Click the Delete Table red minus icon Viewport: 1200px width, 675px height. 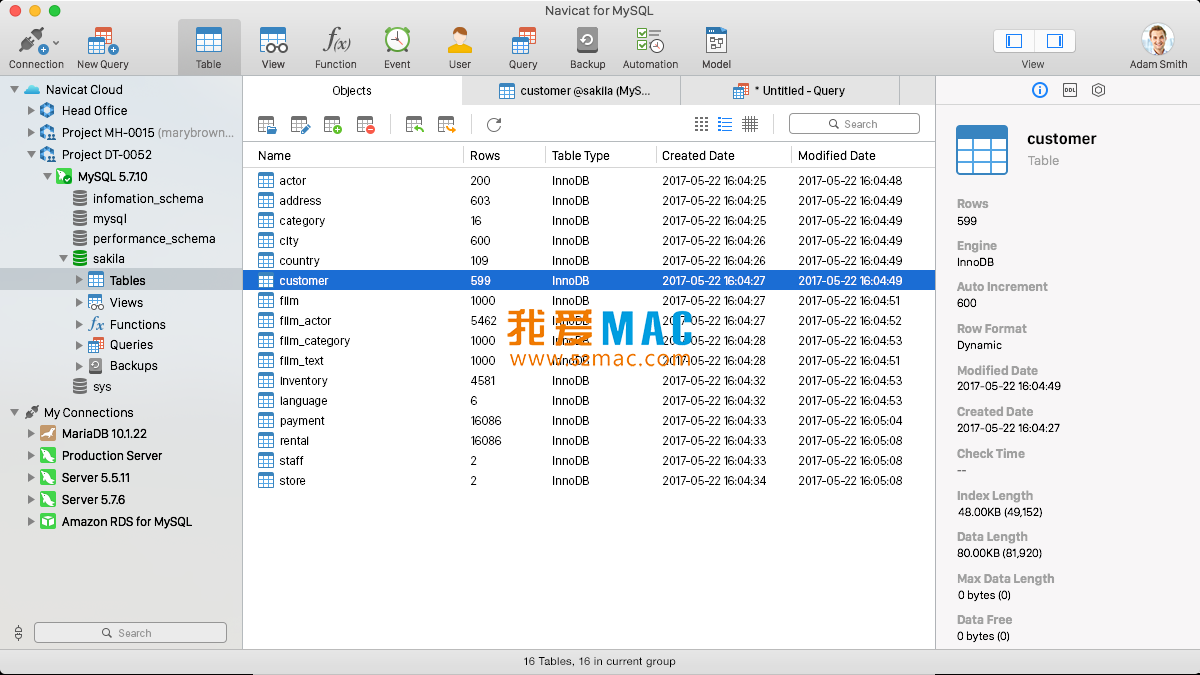pyautogui.click(x=366, y=125)
